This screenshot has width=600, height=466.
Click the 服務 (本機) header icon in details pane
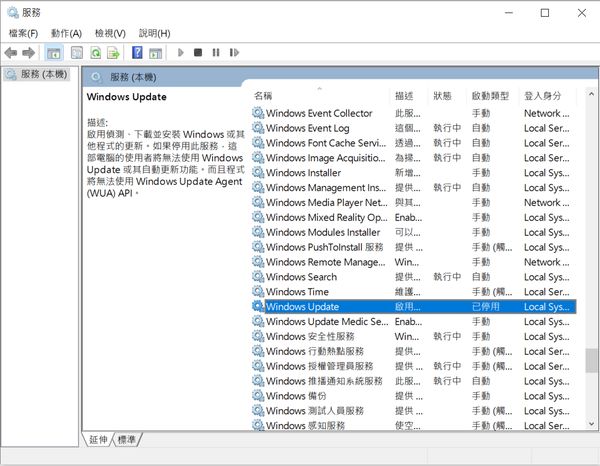[x=96, y=77]
